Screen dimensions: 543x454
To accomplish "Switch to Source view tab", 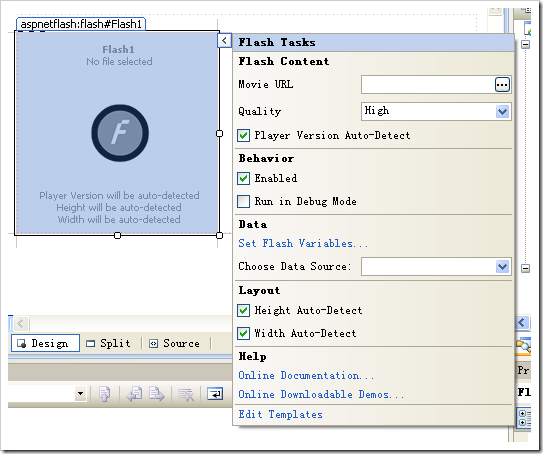I will 175,343.
